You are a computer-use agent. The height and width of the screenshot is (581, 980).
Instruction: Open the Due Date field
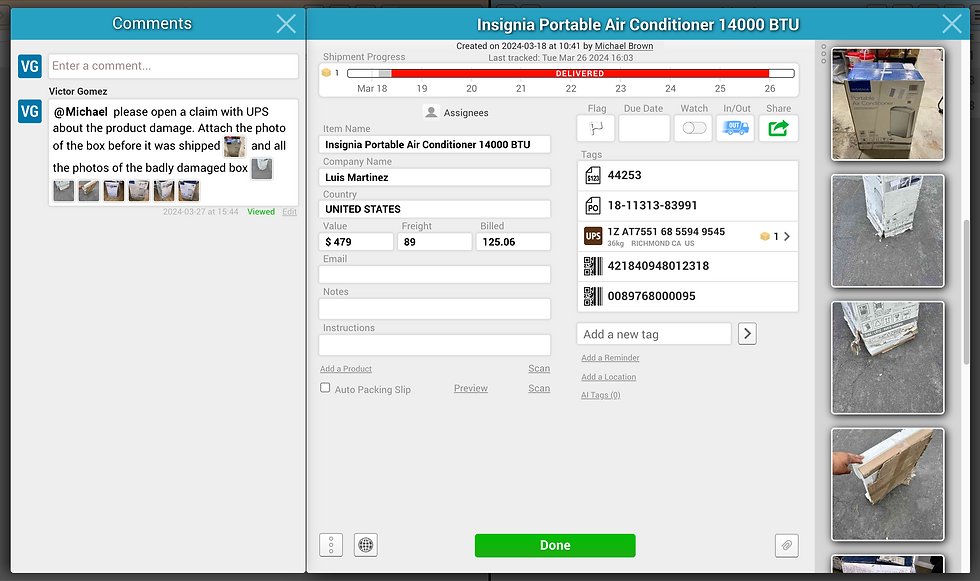644,129
